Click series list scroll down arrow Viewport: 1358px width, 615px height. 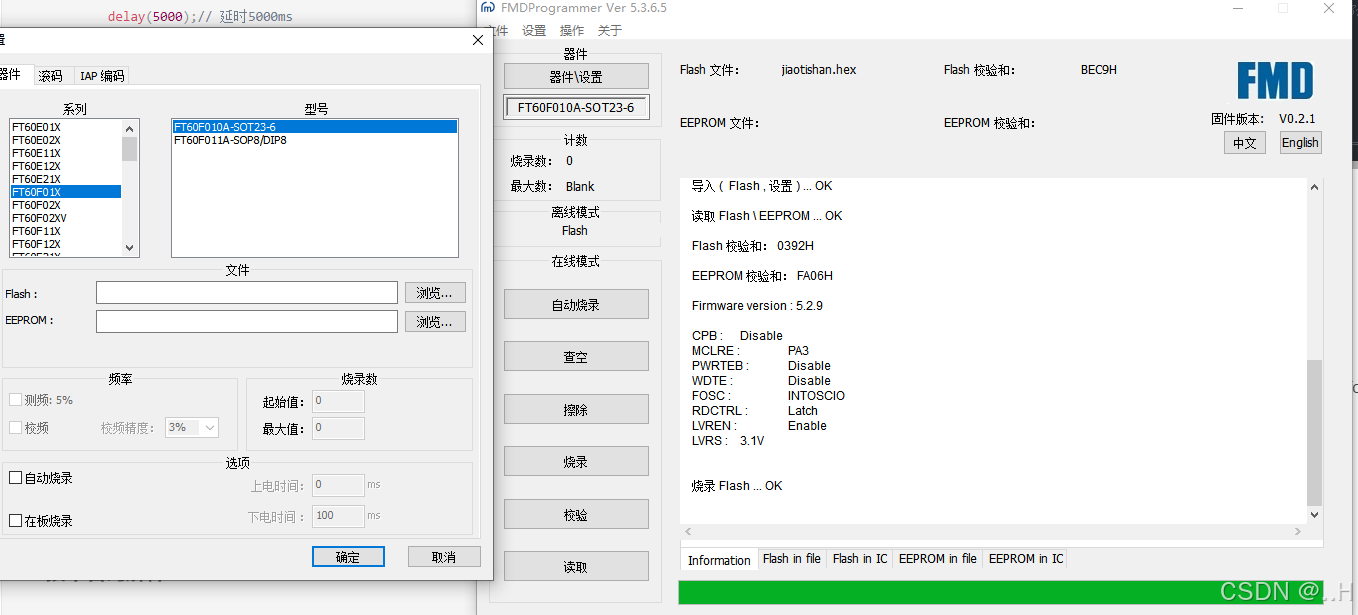pyautogui.click(x=130, y=248)
